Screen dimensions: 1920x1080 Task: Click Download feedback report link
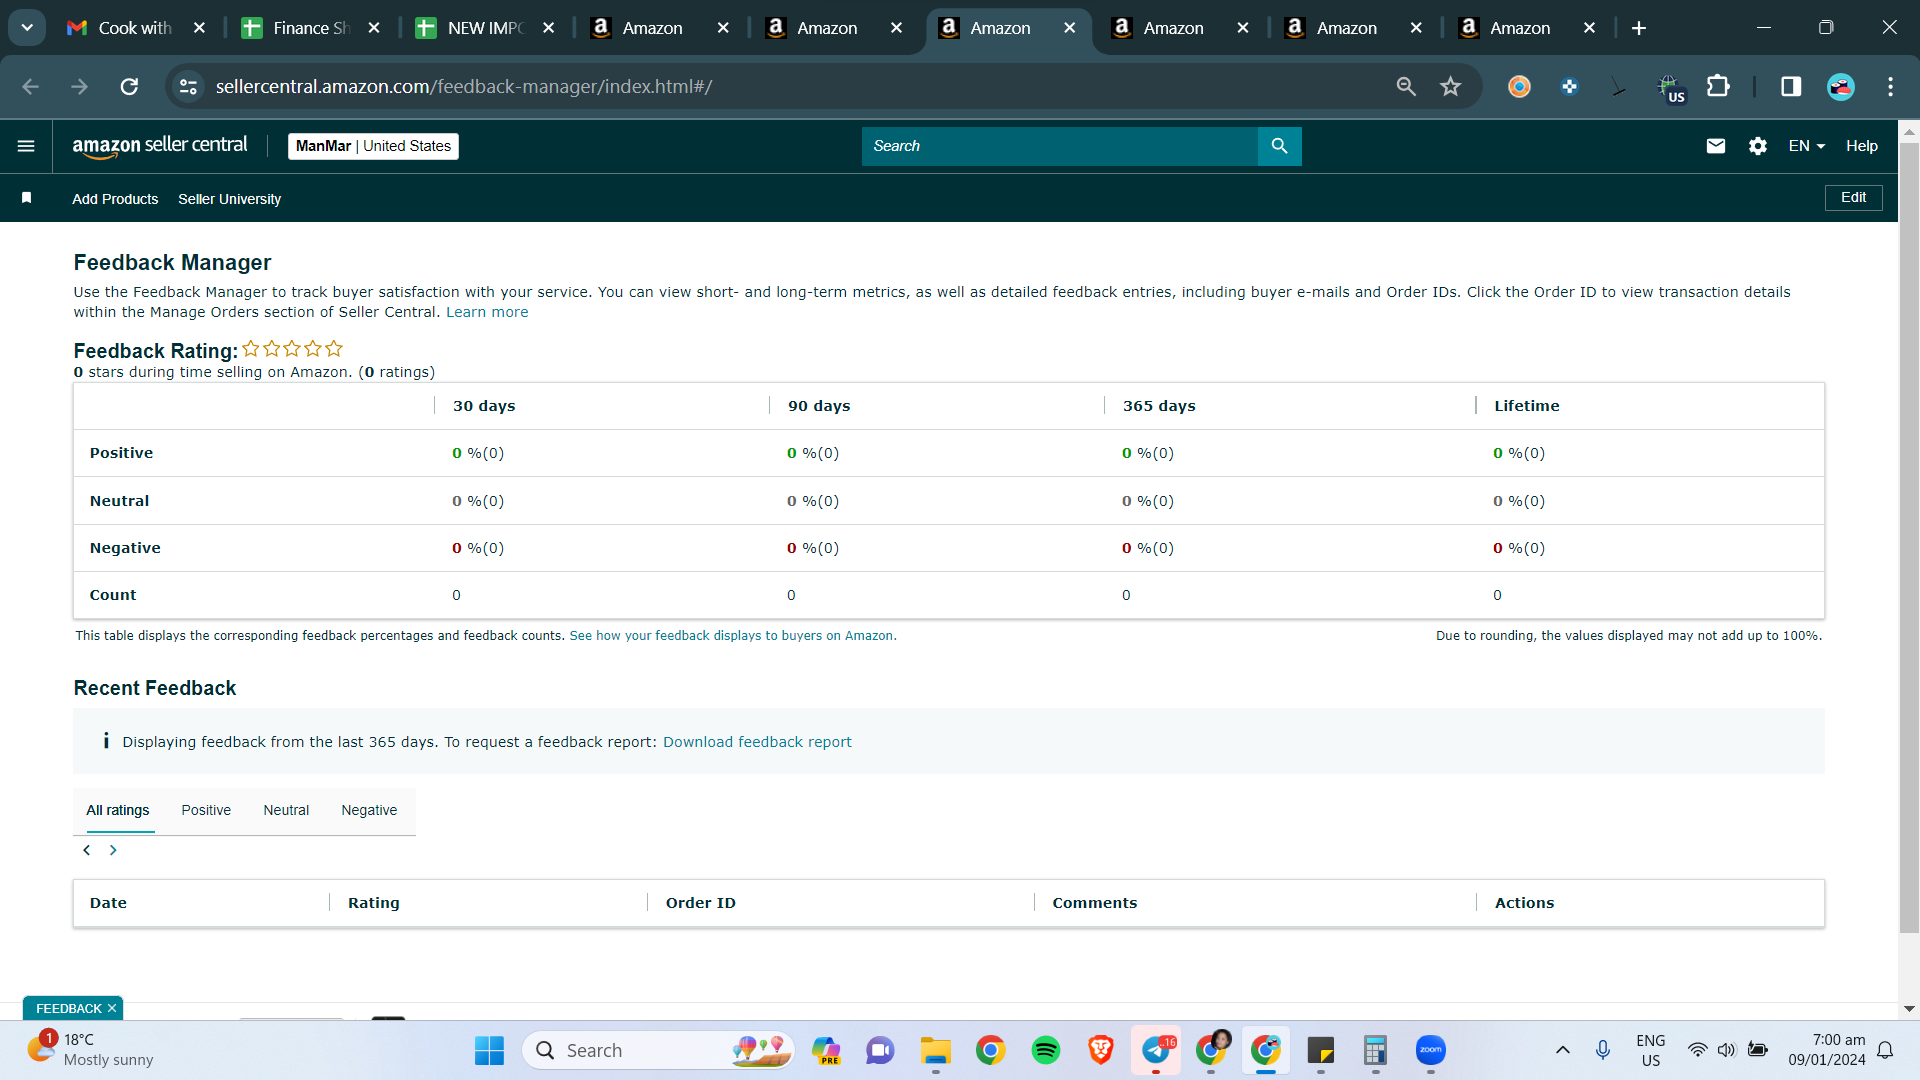[757, 742]
